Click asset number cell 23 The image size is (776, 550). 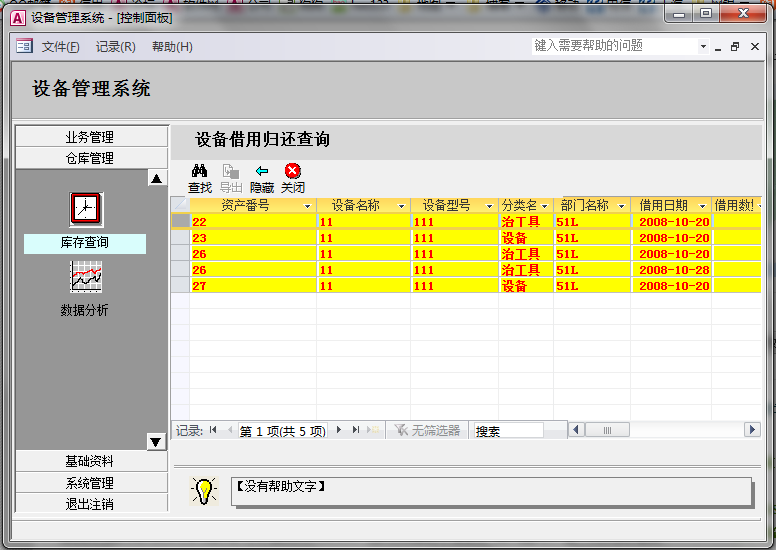click(x=253, y=238)
